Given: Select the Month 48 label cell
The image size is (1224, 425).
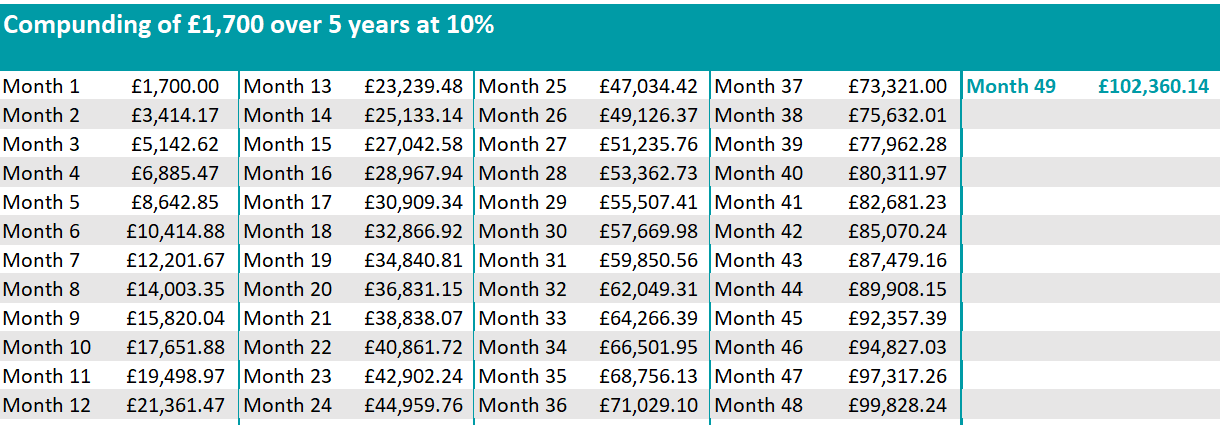Looking at the screenshot, I should point(758,405).
